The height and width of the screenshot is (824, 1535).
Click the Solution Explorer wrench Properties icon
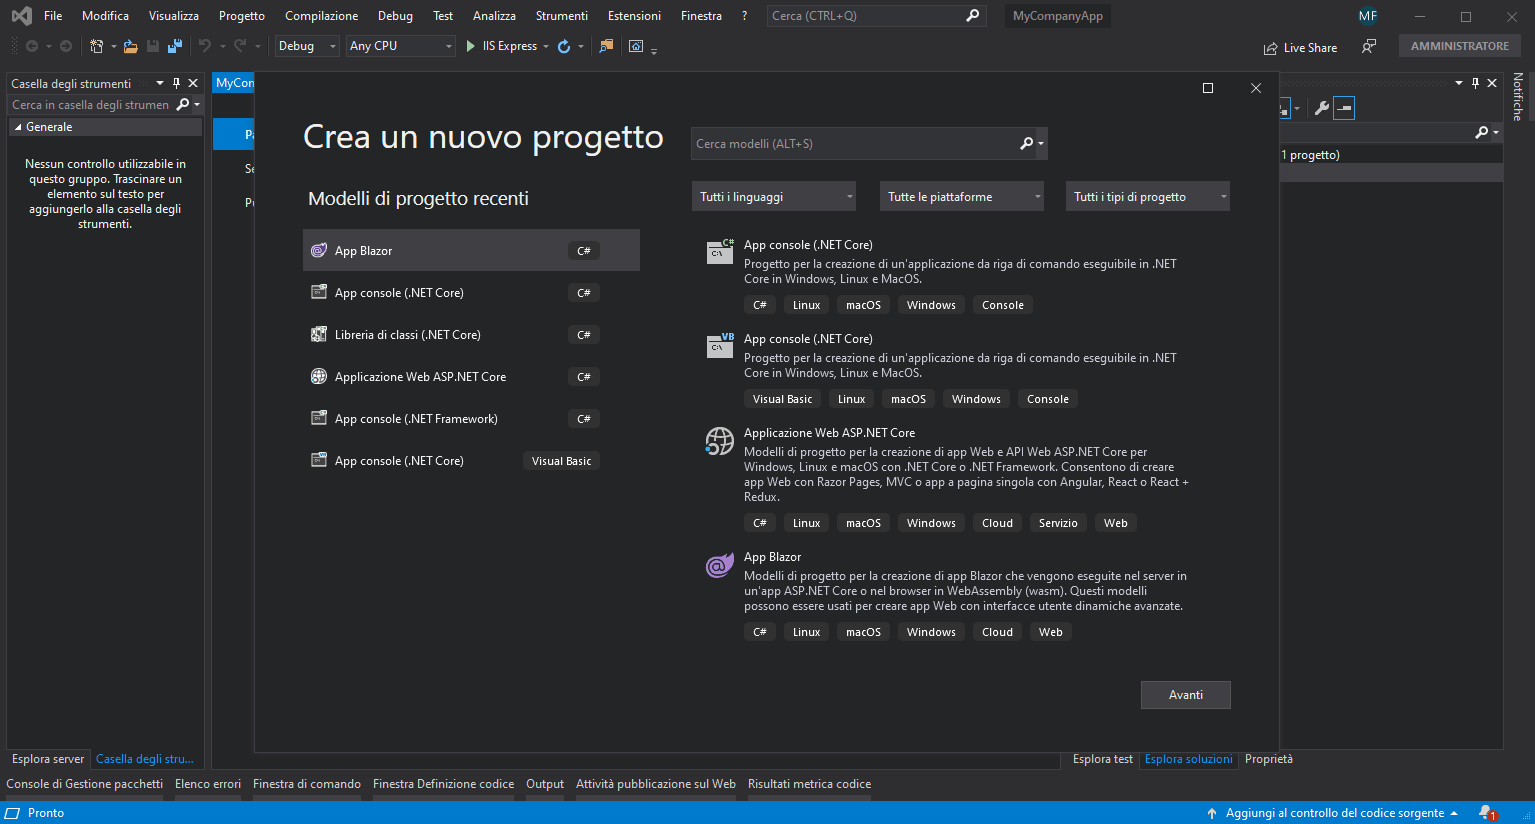pos(1322,108)
